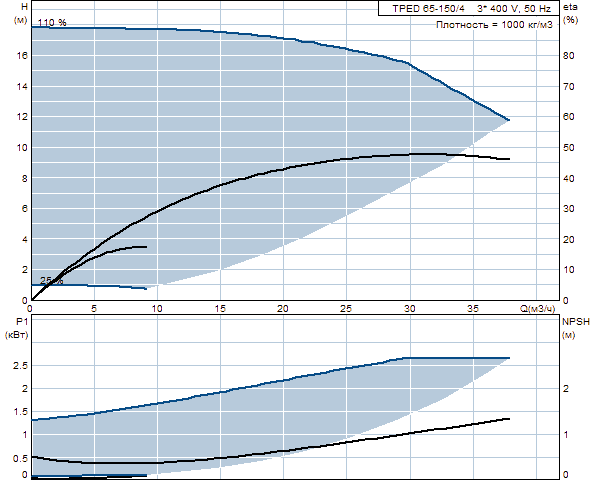The image size is (592, 480).
Task: Click the 0.5 tick on P1 axis
Action: [x=20, y=458]
